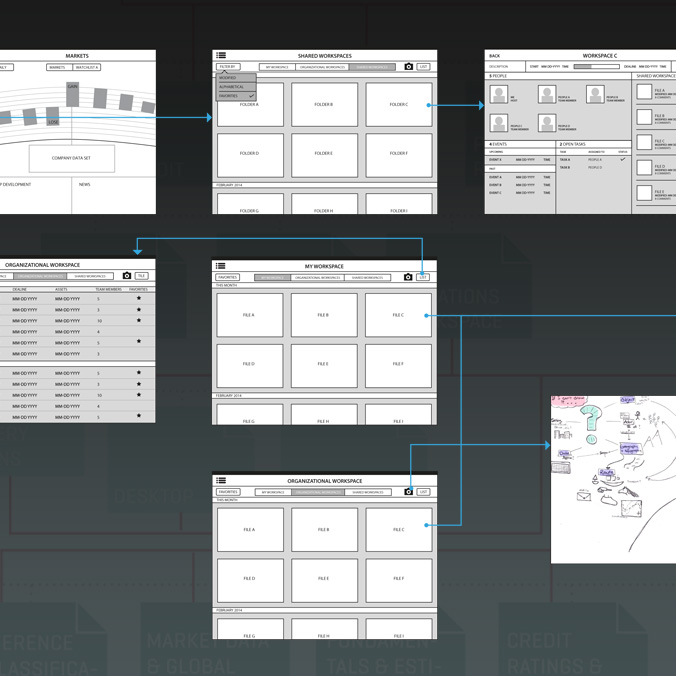676x676 pixels.
Task: Click the camera icon in My Workspace
Action: click(x=408, y=277)
